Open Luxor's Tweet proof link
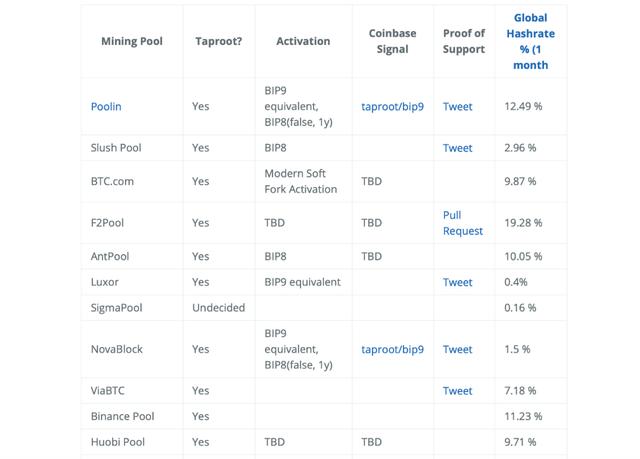 coord(457,282)
